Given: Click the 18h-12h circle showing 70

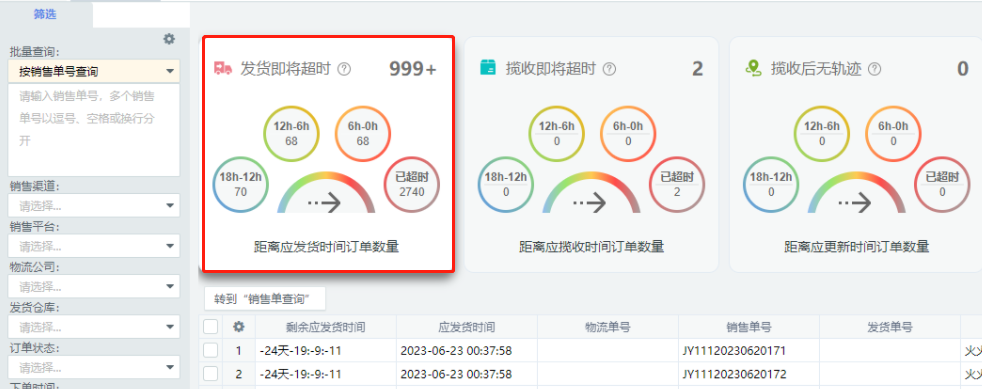Looking at the screenshot, I should [240, 184].
